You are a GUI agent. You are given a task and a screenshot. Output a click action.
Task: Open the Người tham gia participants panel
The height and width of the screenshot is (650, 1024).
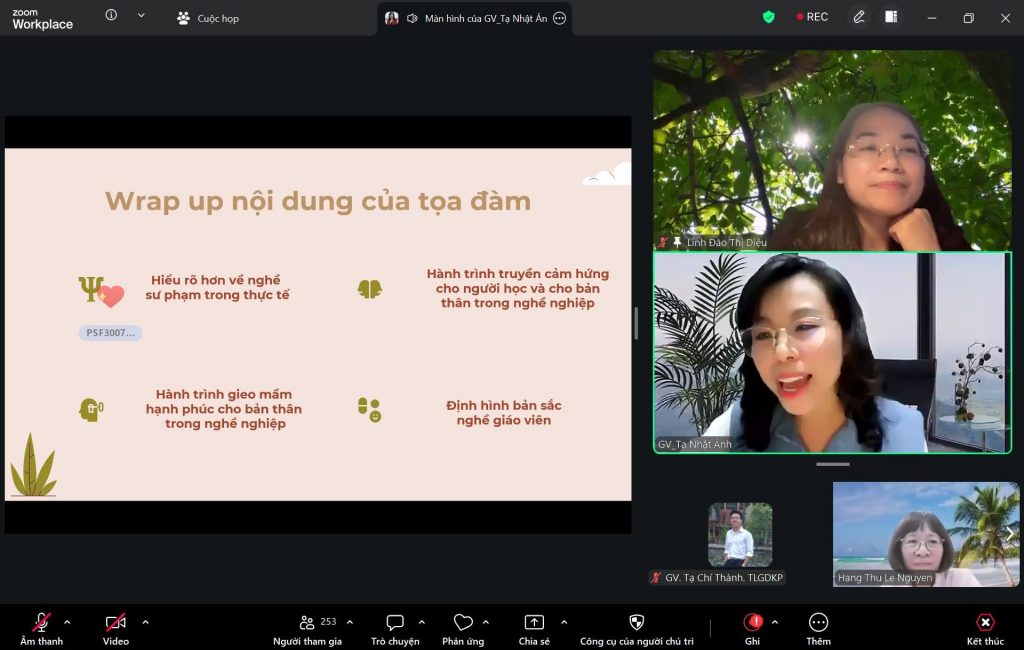click(308, 623)
